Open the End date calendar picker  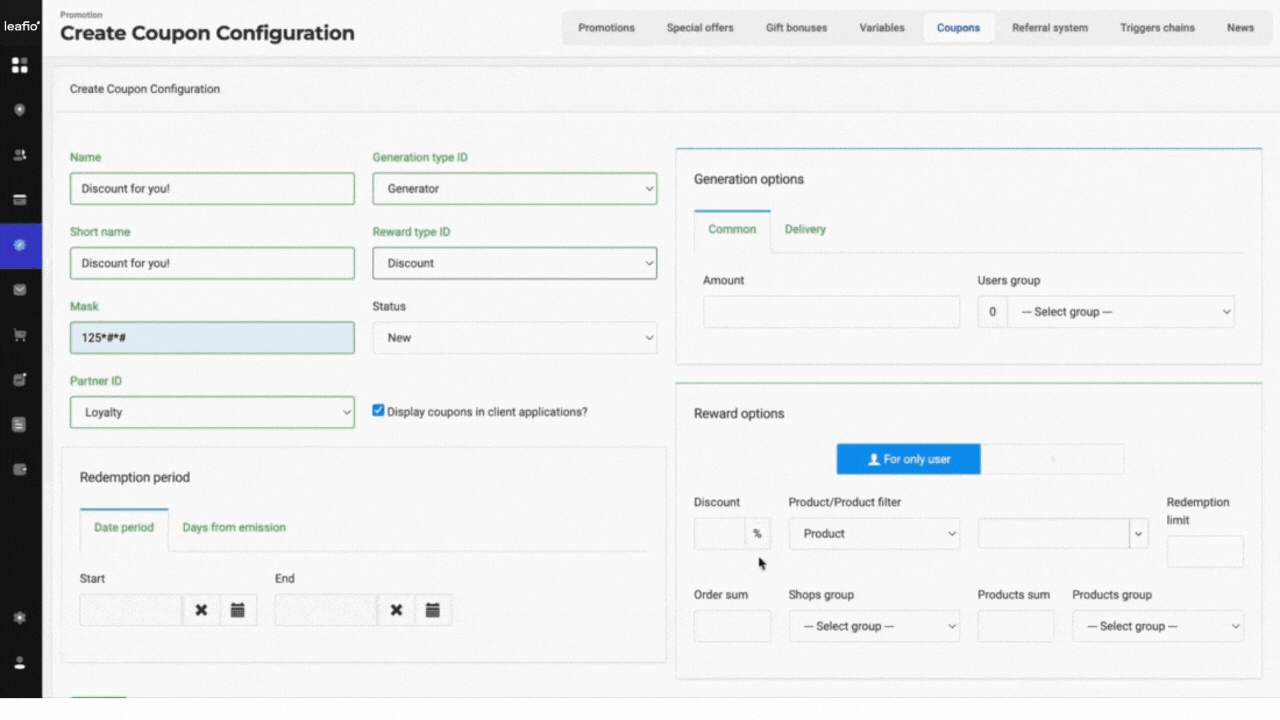pos(432,610)
